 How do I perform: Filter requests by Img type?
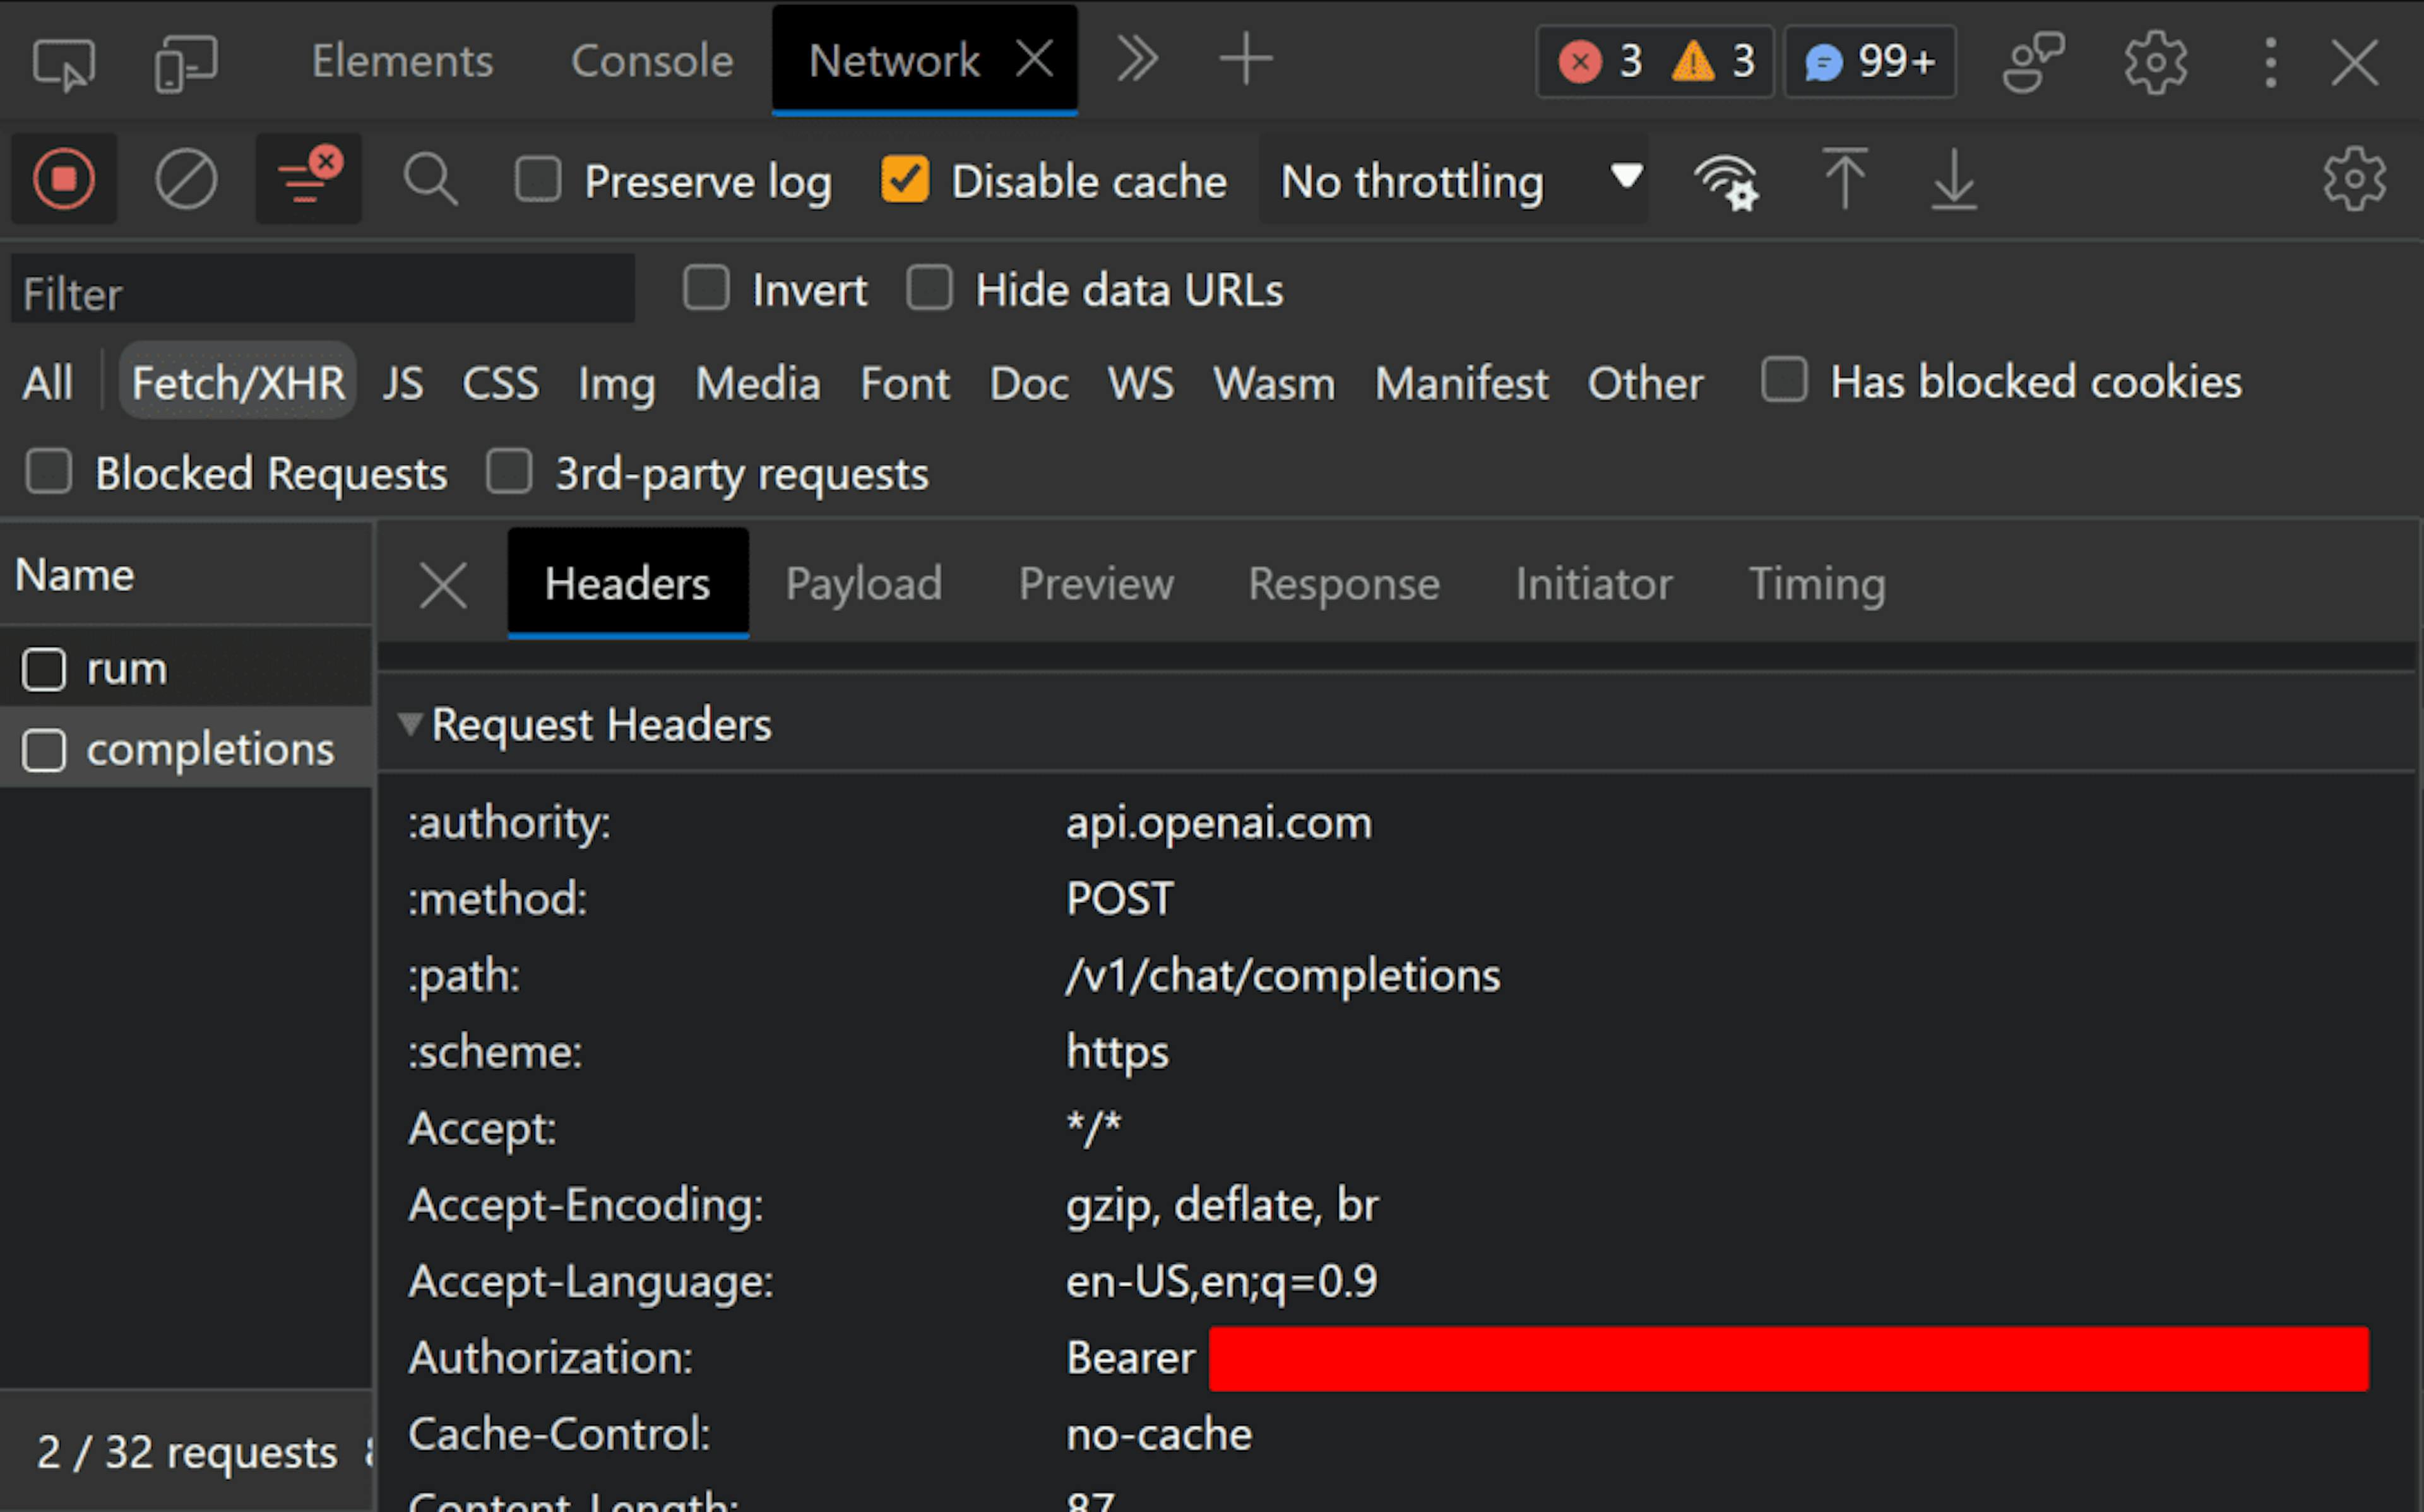(x=616, y=384)
